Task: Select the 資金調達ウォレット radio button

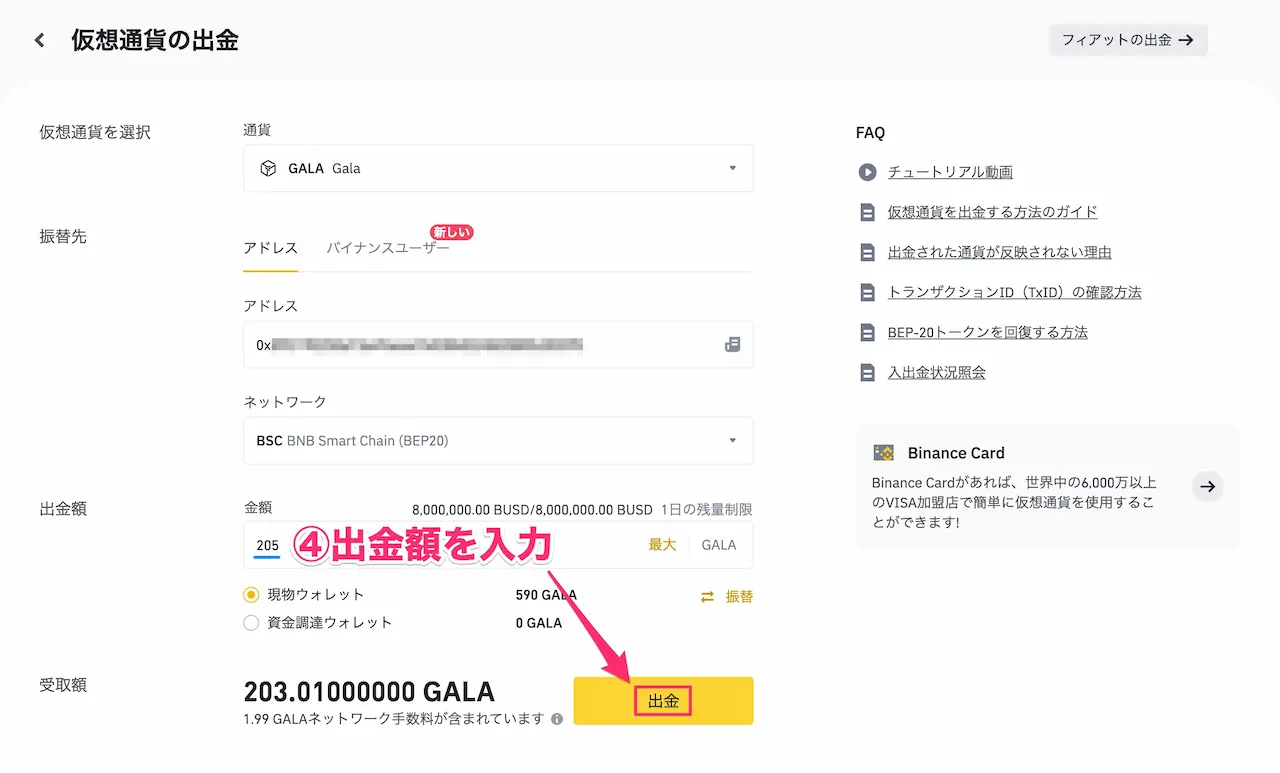Action: (x=251, y=623)
